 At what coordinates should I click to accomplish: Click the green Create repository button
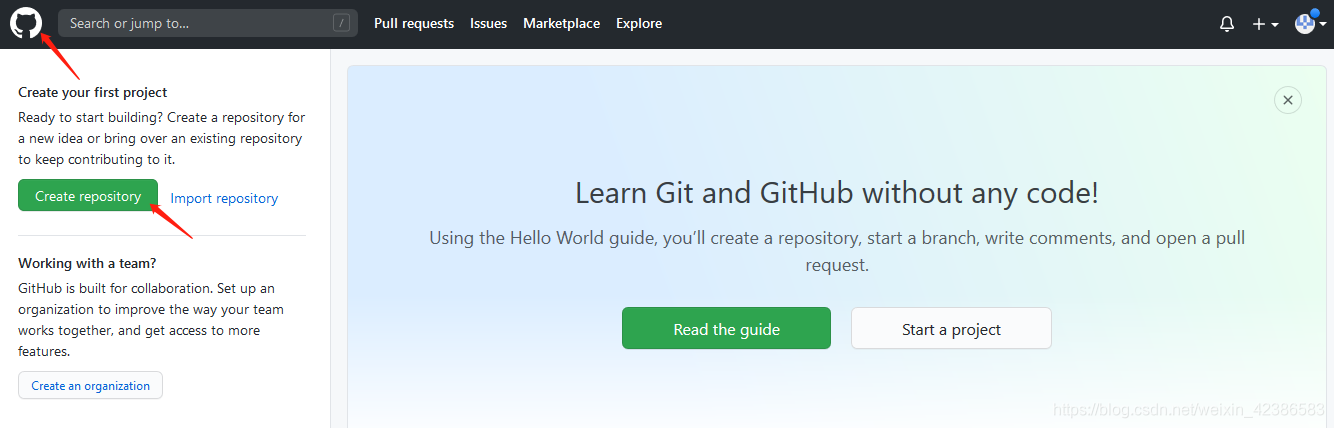[x=88, y=196]
